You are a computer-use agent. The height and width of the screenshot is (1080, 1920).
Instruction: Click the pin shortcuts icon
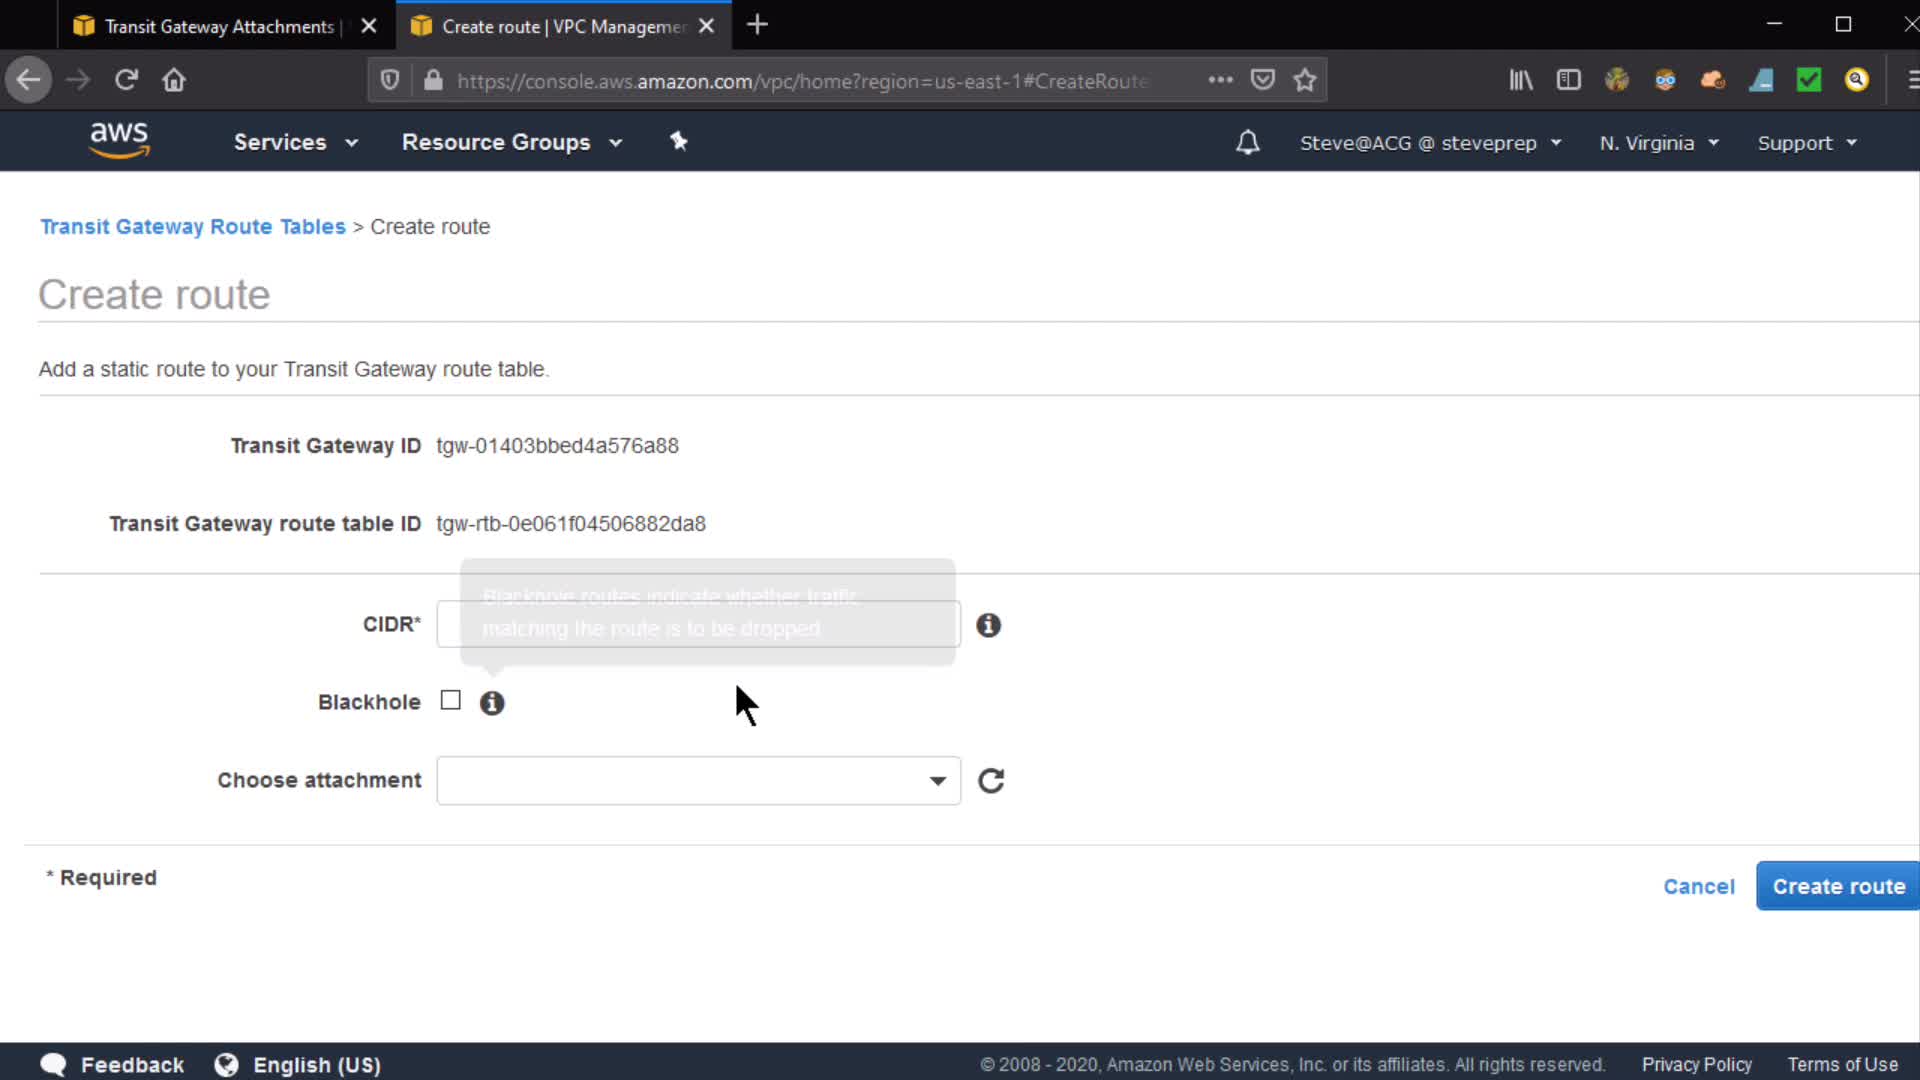click(x=678, y=141)
